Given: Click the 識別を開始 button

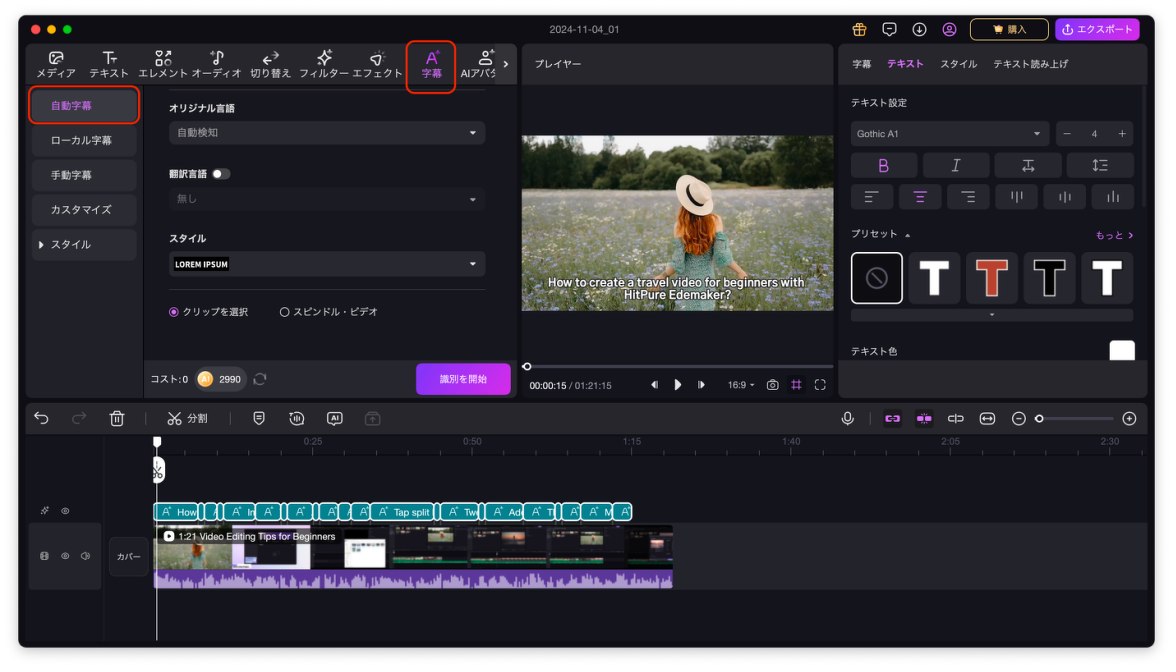Looking at the screenshot, I should pyautogui.click(x=463, y=379).
